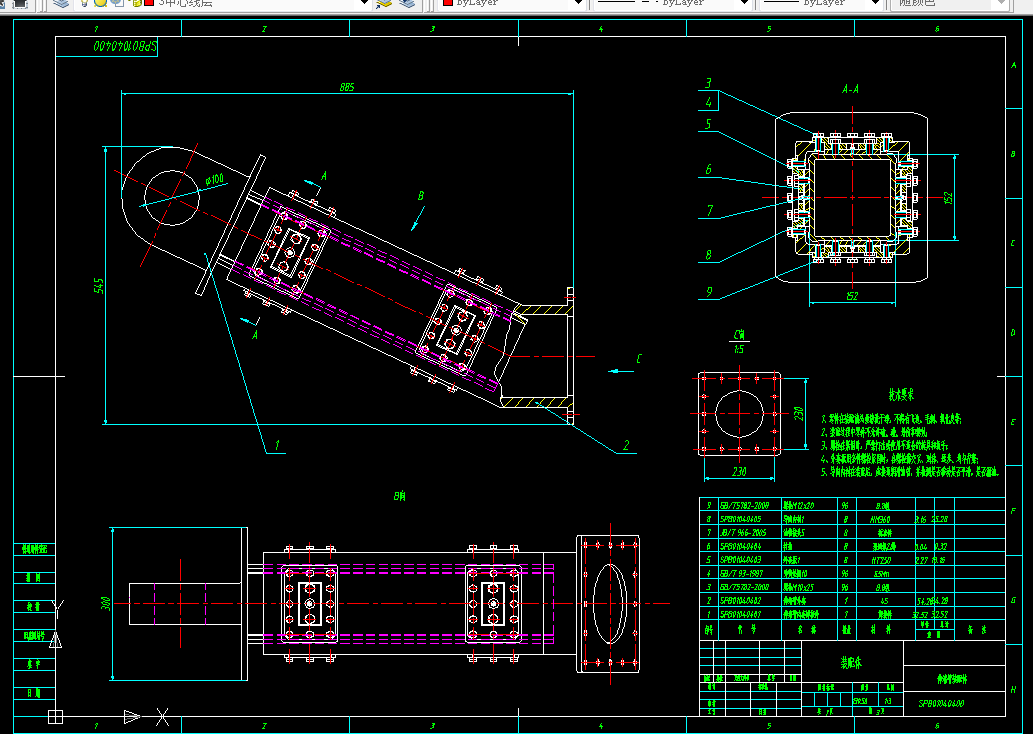Select balloon number 6 near section A-A
Image resolution: width=1033 pixels, height=734 pixels.
[x=708, y=169]
